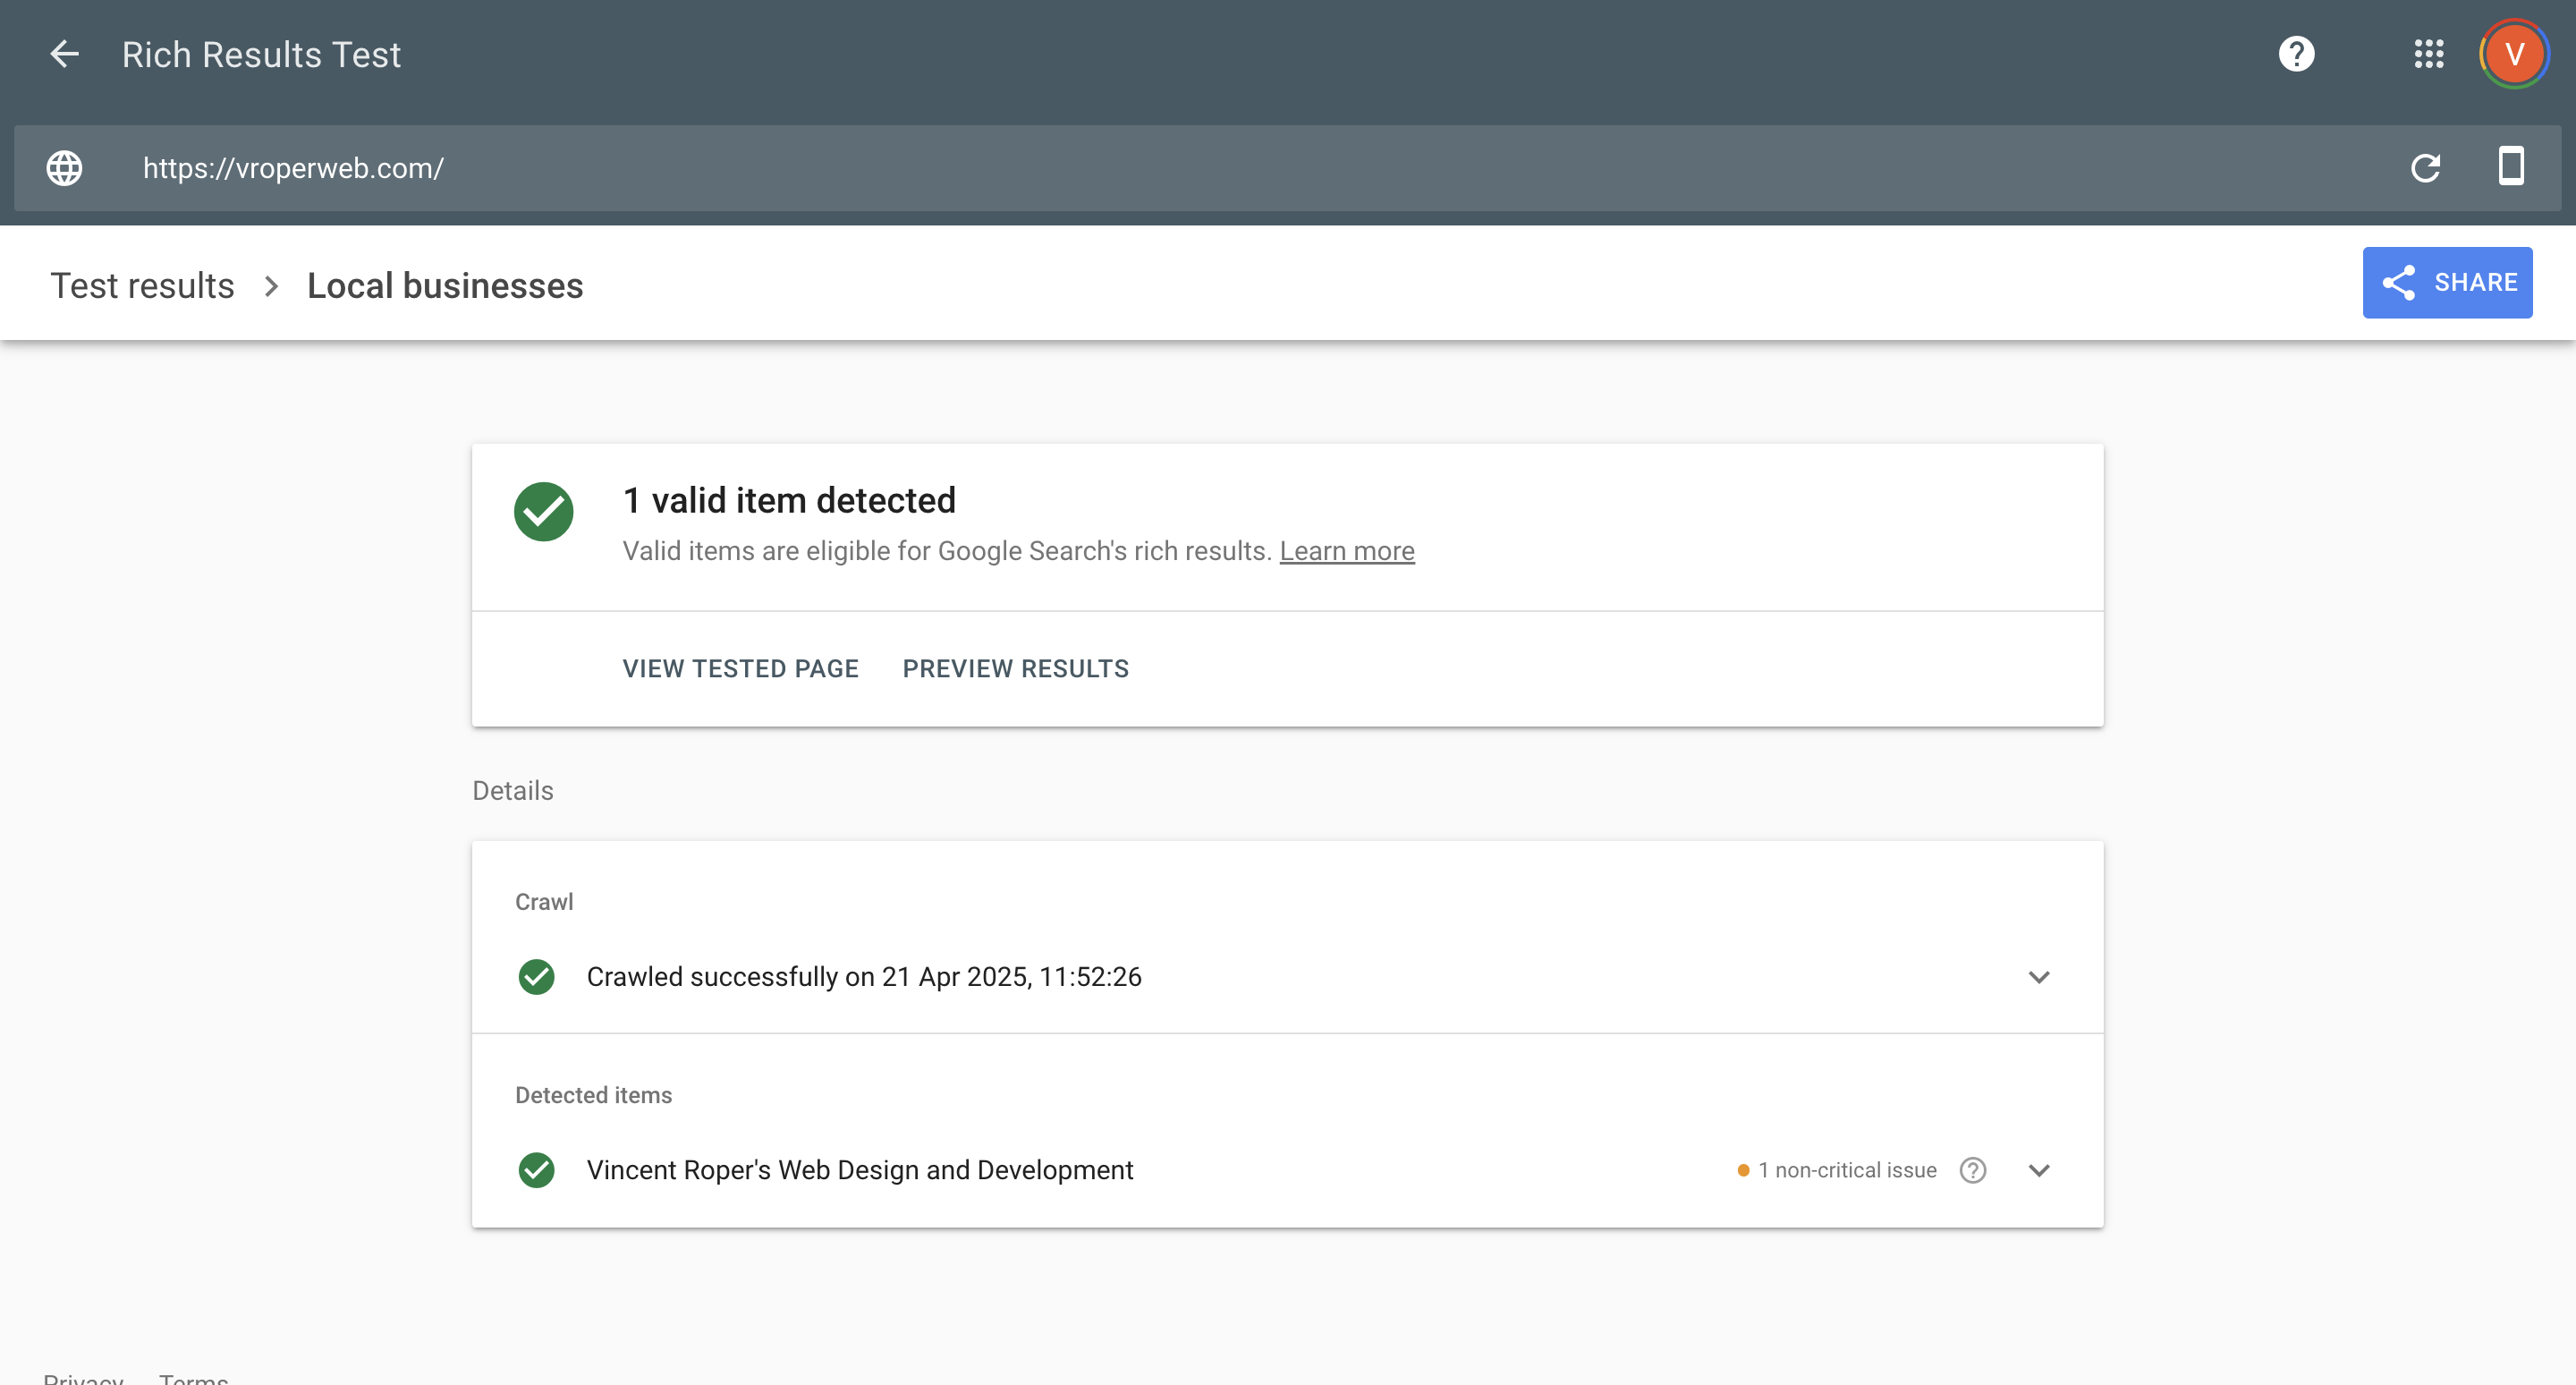The width and height of the screenshot is (2576, 1385).
Task: Click the Local businesses breadcrumb title
Action: pos(445,286)
